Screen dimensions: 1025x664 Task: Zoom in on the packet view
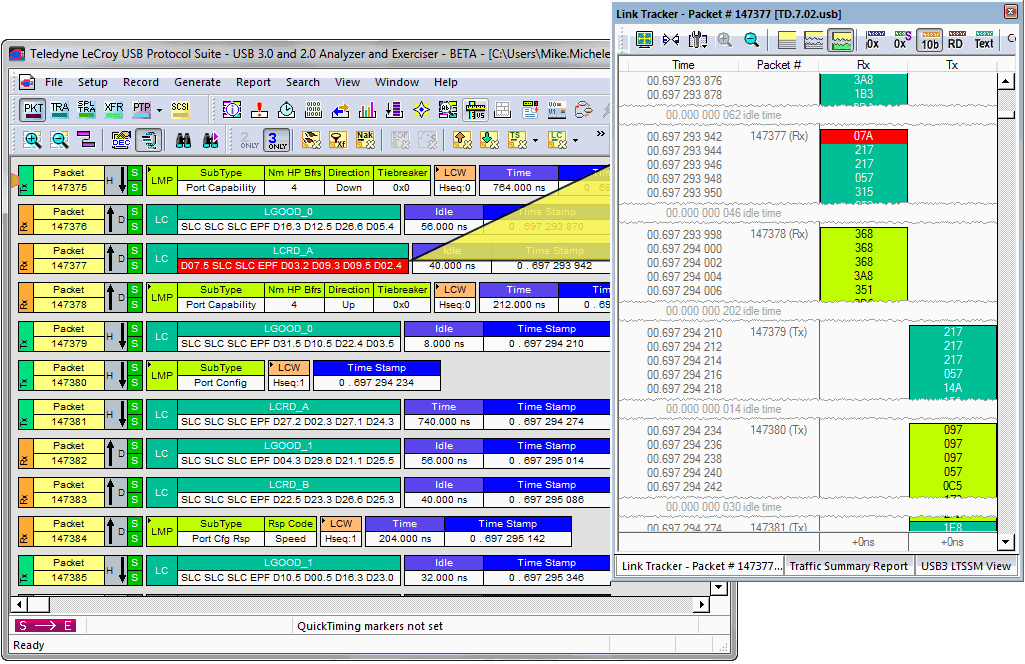(x=33, y=141)
